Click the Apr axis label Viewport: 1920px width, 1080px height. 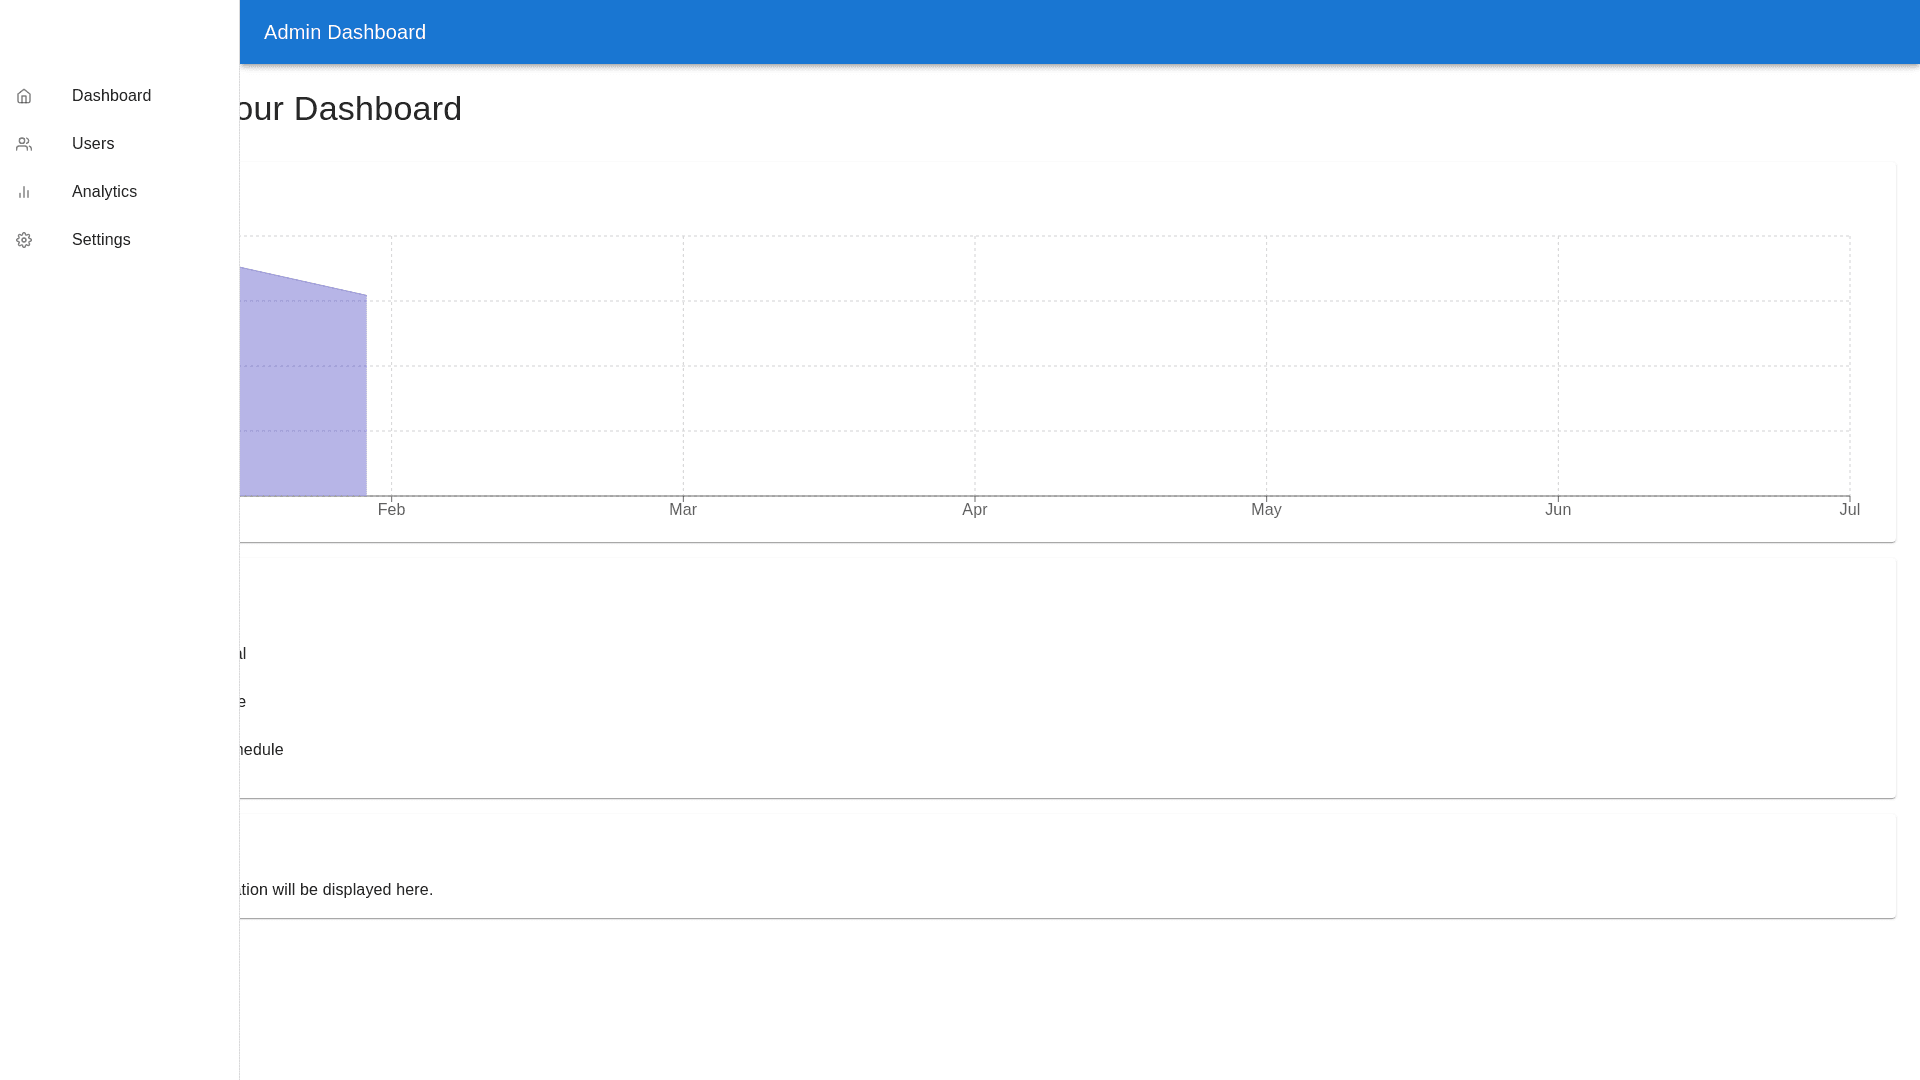975,510
